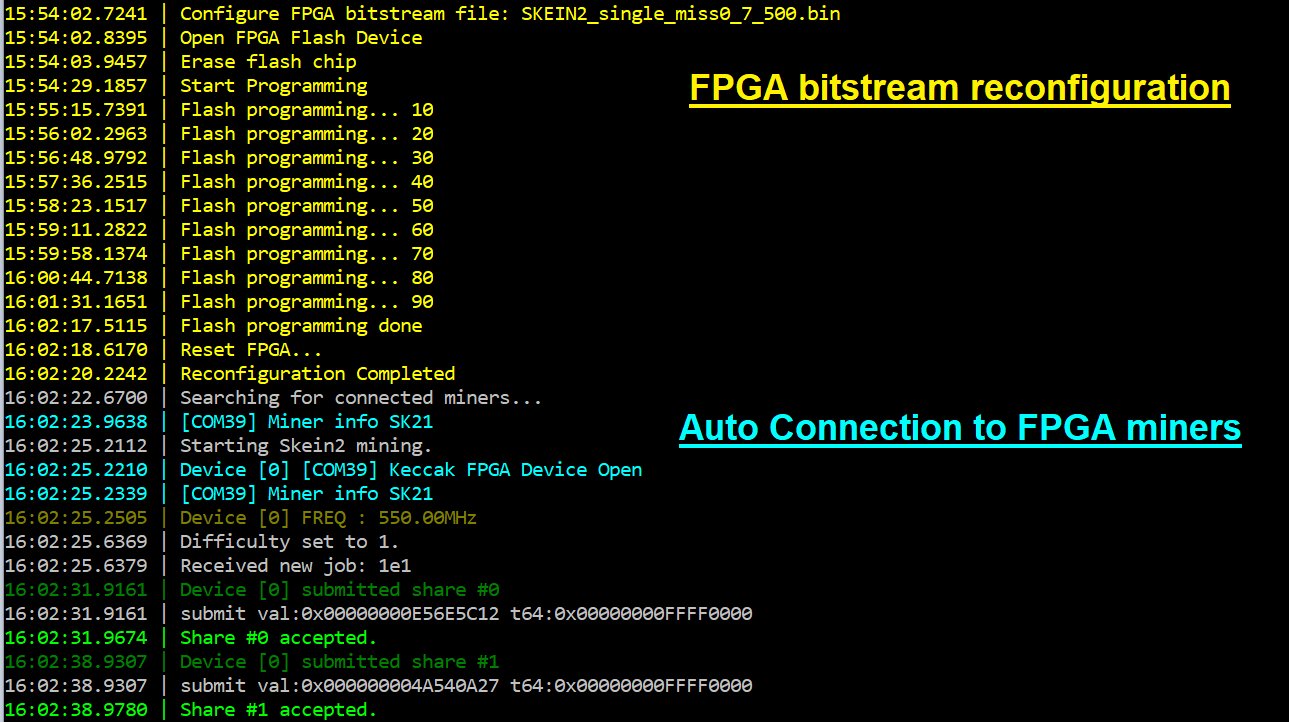Click the 'Flash programming... 60' line

coord(219,230)
